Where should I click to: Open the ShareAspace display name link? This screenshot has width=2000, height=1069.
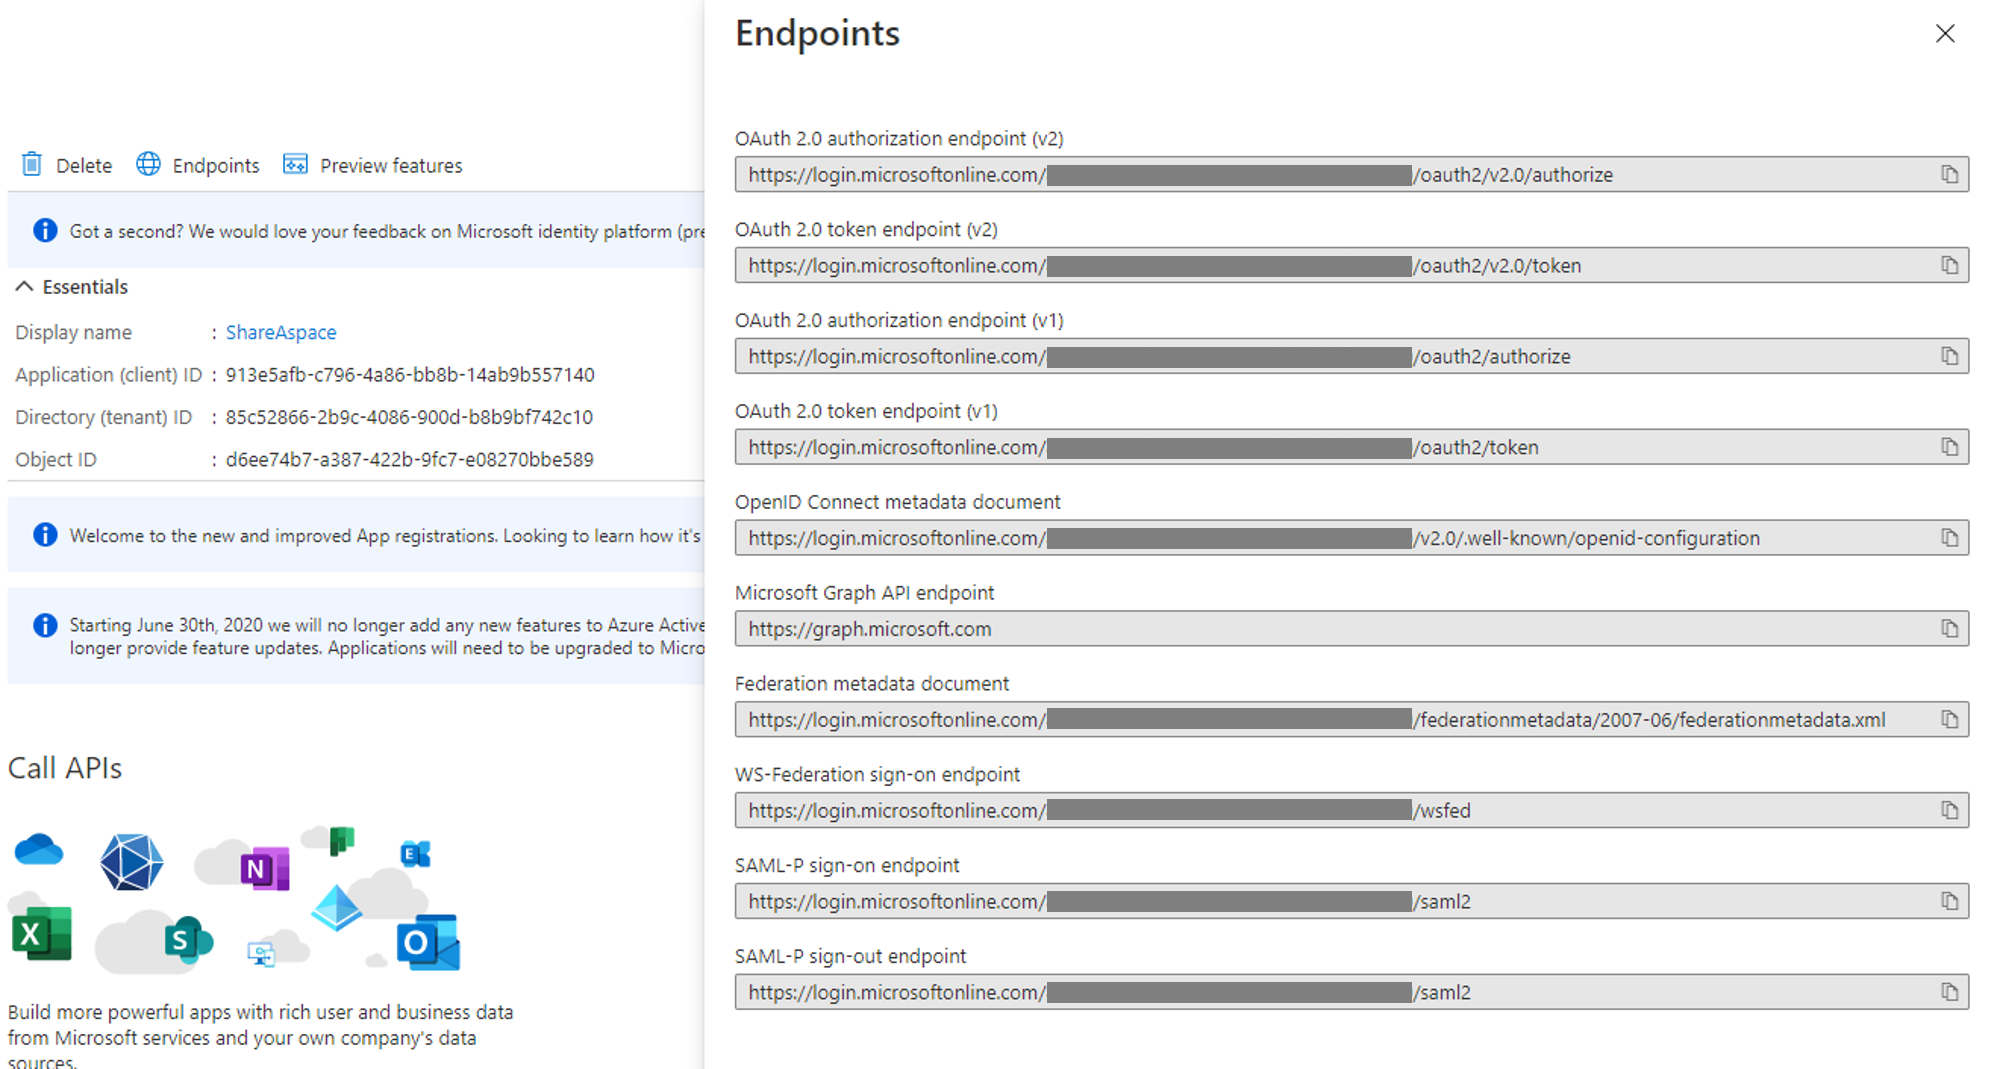pyautogui.click(x=281, y=331)
